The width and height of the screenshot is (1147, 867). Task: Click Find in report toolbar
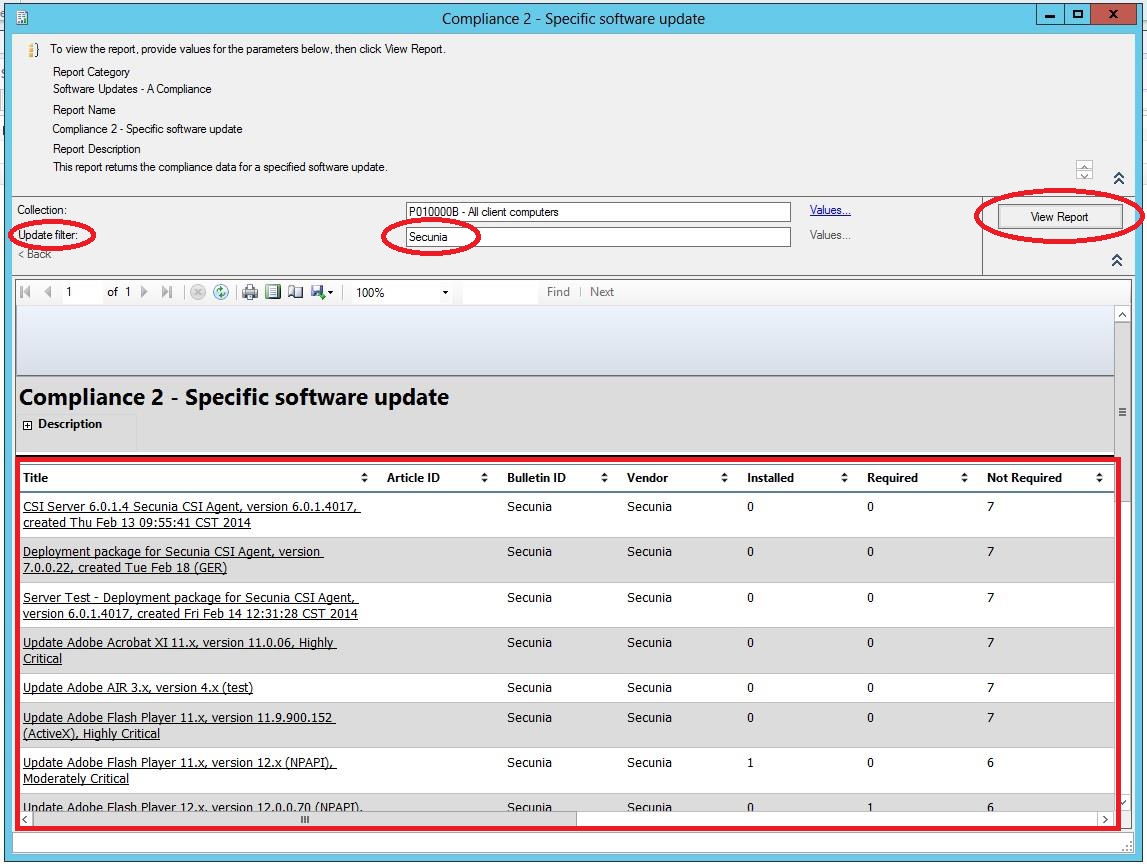558,292
